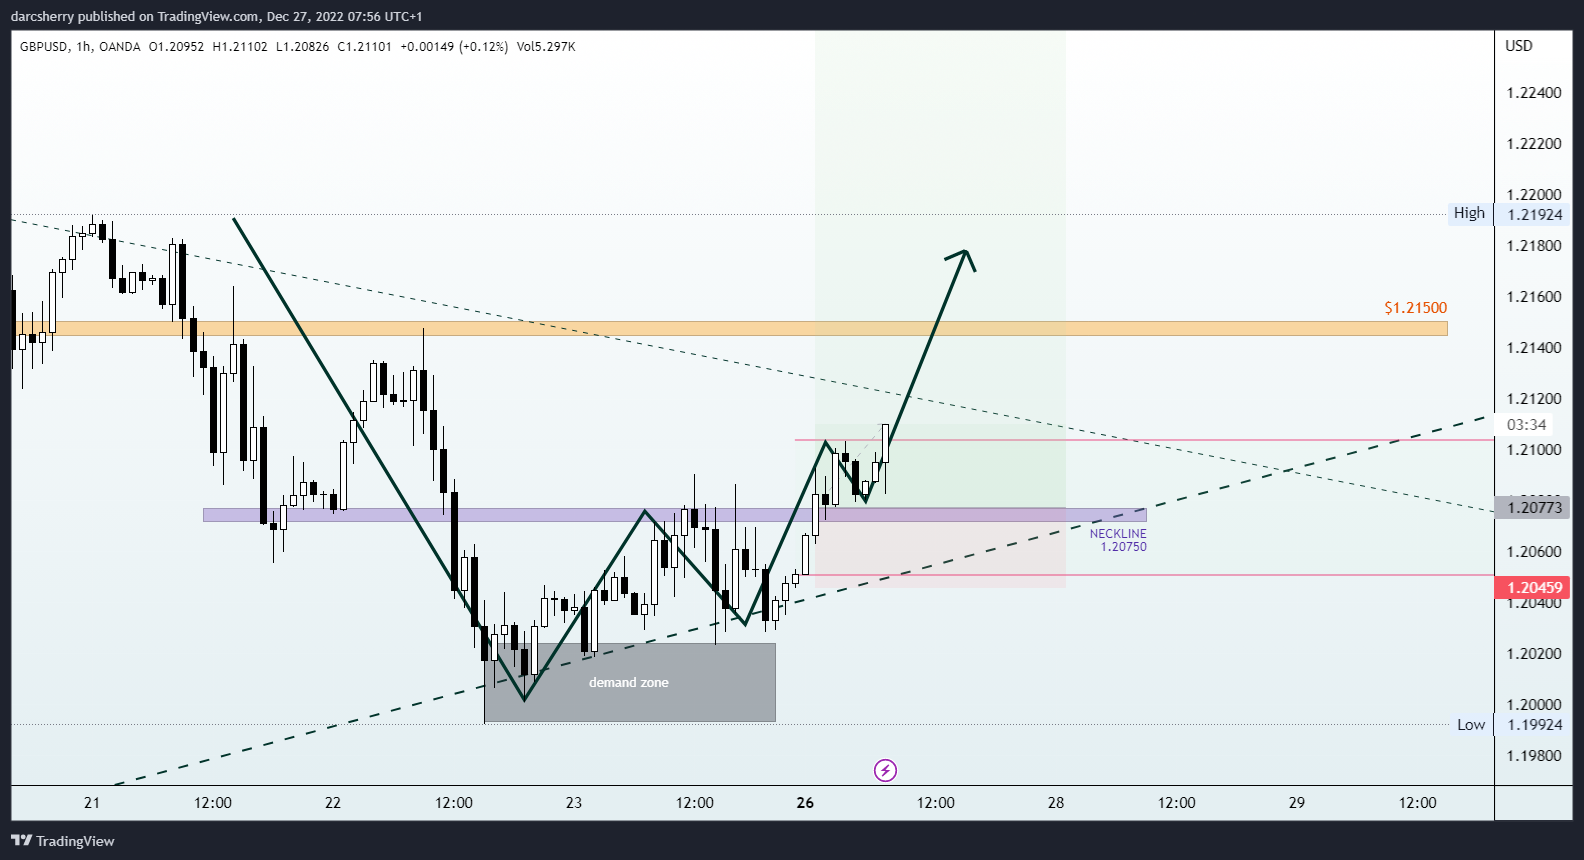Click the 1.19800 price scale value
Viewport: 1584px width, 860px height.
pos(1534,756)
